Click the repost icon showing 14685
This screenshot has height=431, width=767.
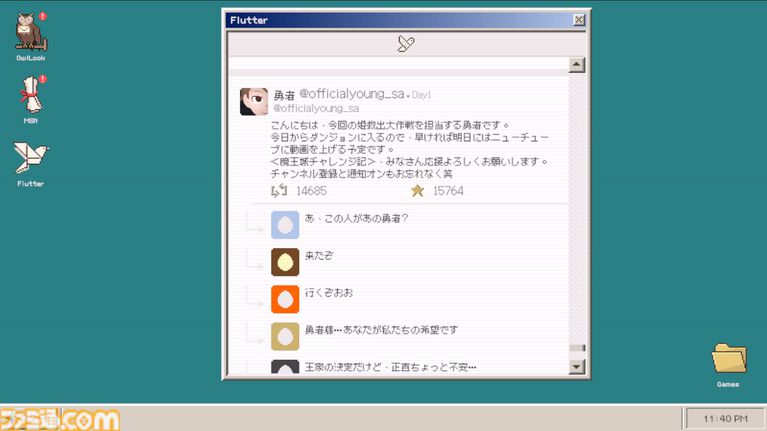(x=279, y=190)
